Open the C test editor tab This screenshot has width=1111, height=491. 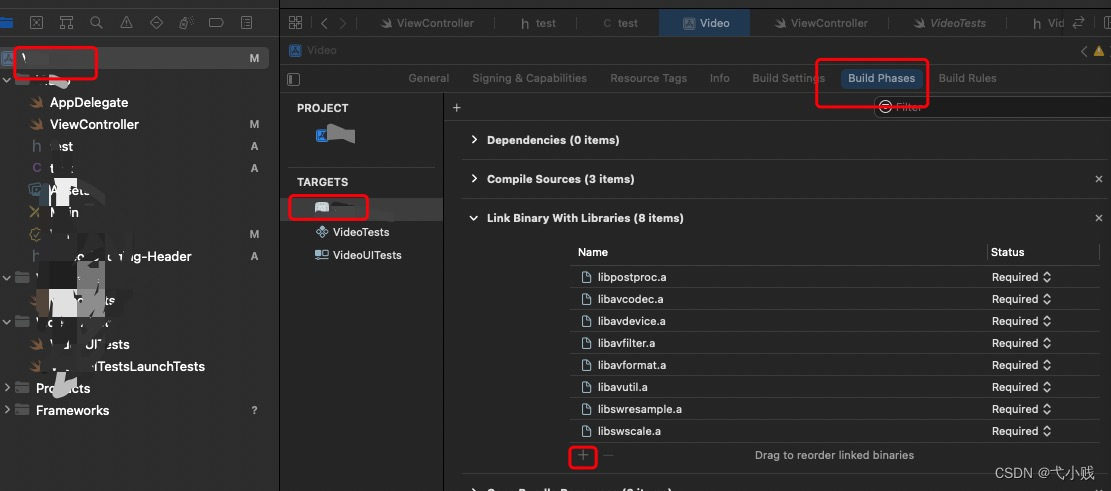coord(620,23)
